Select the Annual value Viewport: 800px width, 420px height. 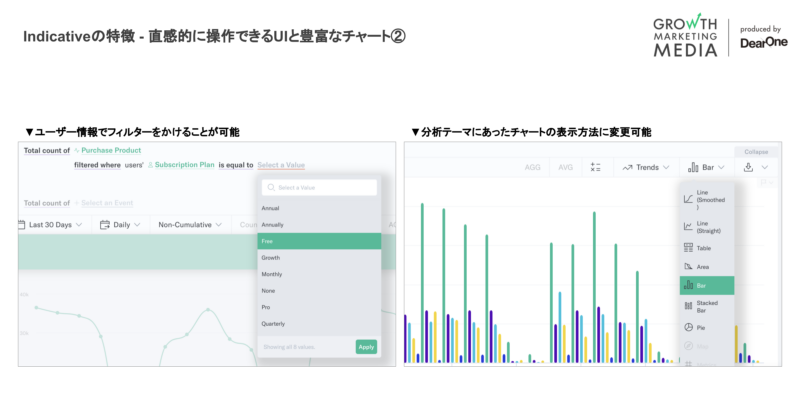click(319, 208)
